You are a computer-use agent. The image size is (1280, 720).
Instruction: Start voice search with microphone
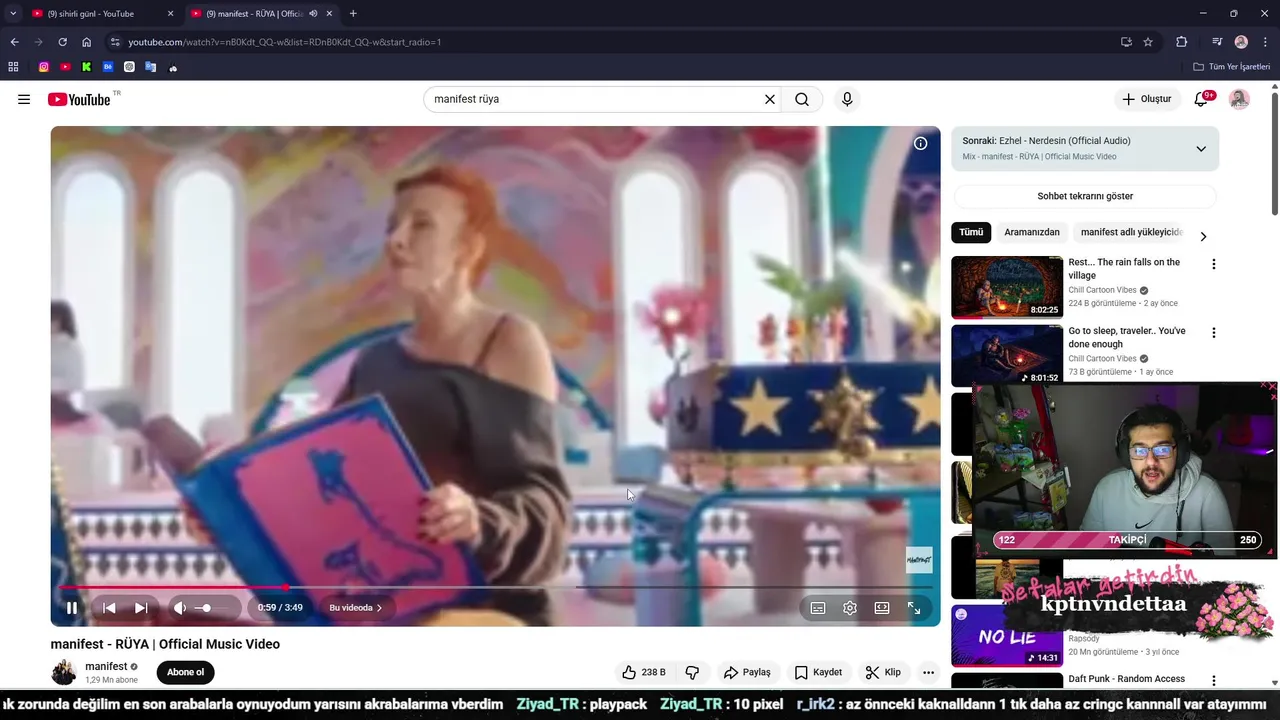[847, 99]
